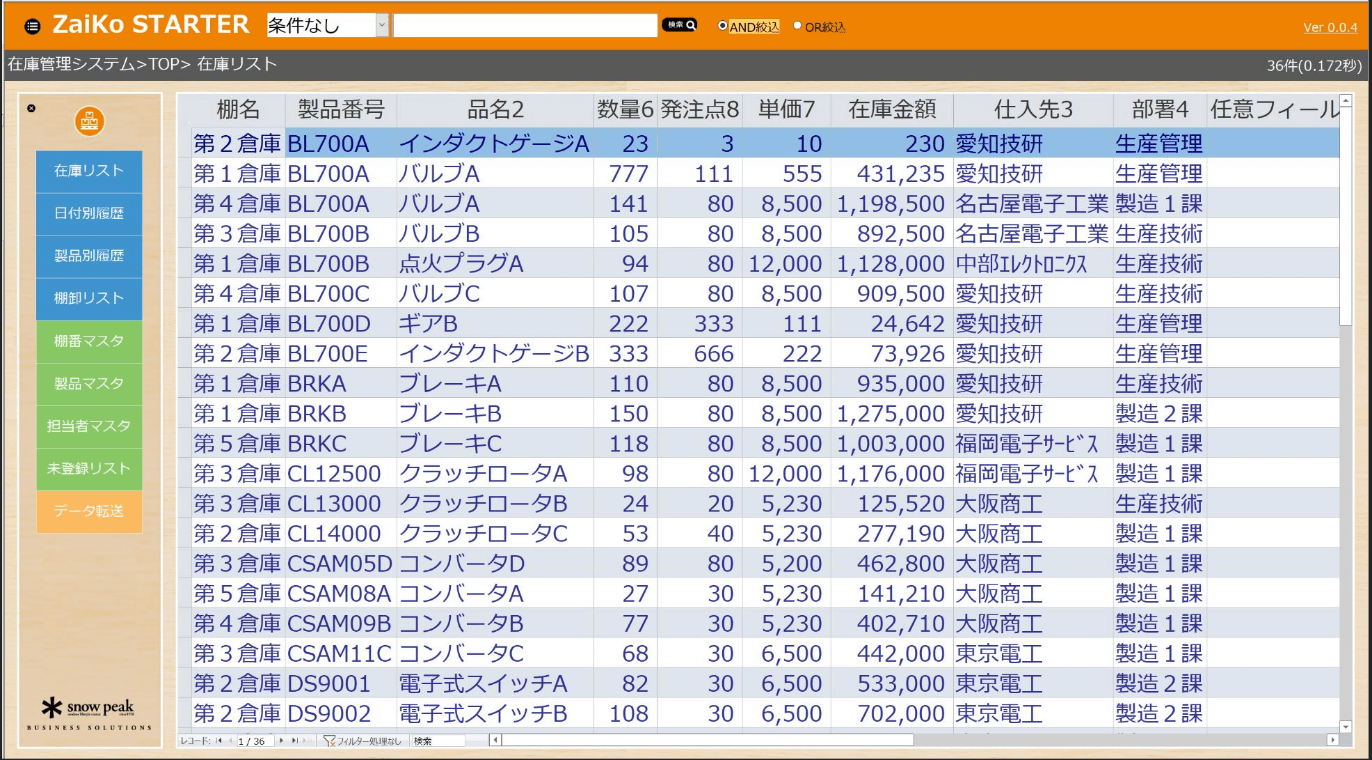Click the product number BRKB cell
The height and width of the screenshot is (760, 1372).
click(341, 413)
